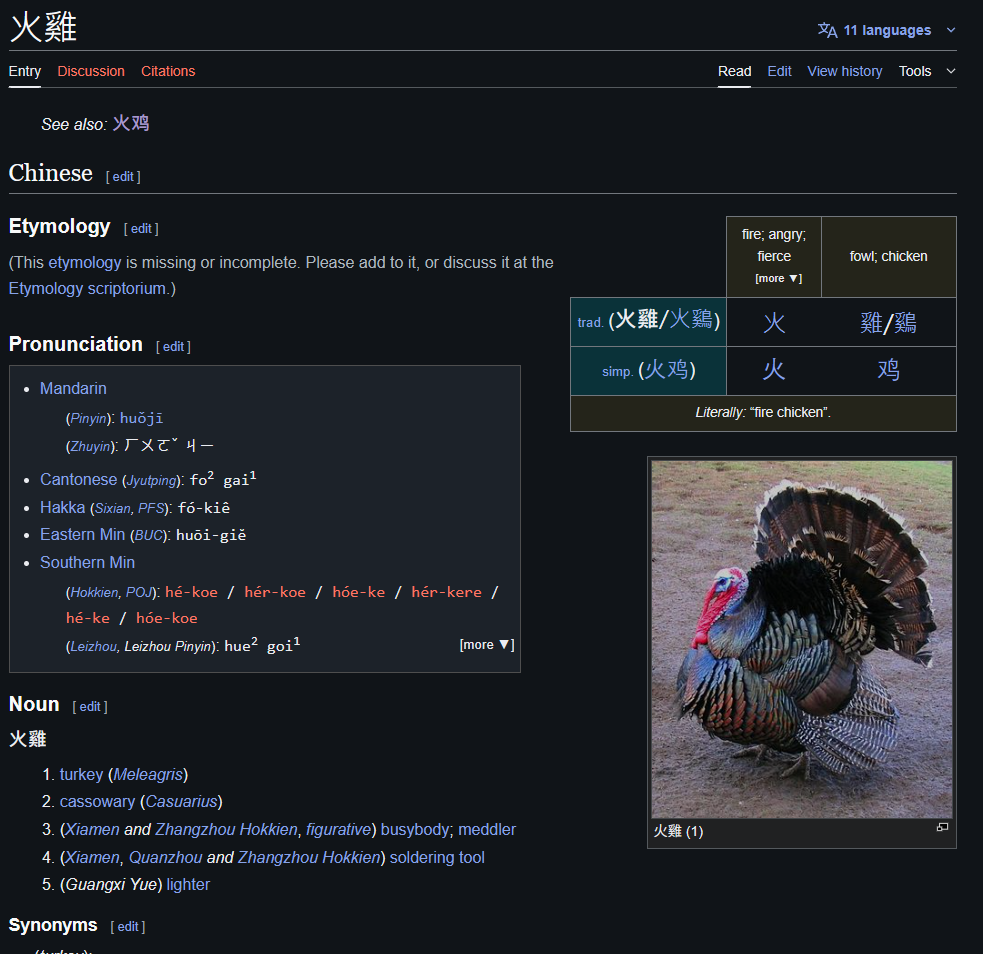The width and height of the screenshot is (983, 954).
Task: Click the Hokkien link in pronunciation
Action: (x=95, y=592)
